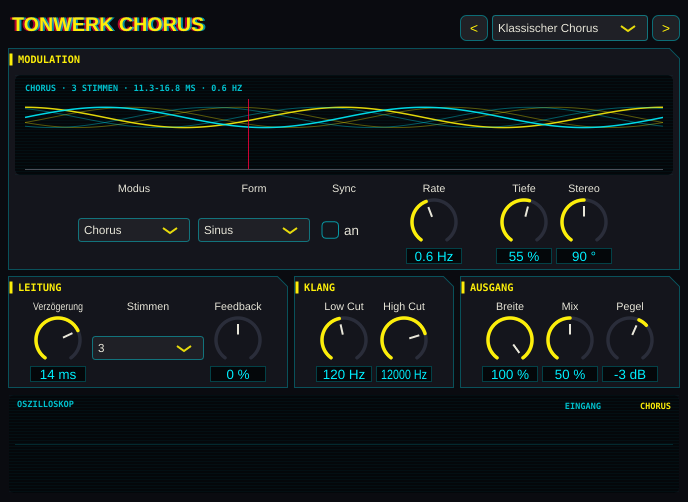The image size is (688, 502).
Task: Click the 120 Hz Low Cut value
Action: point(344,374)
